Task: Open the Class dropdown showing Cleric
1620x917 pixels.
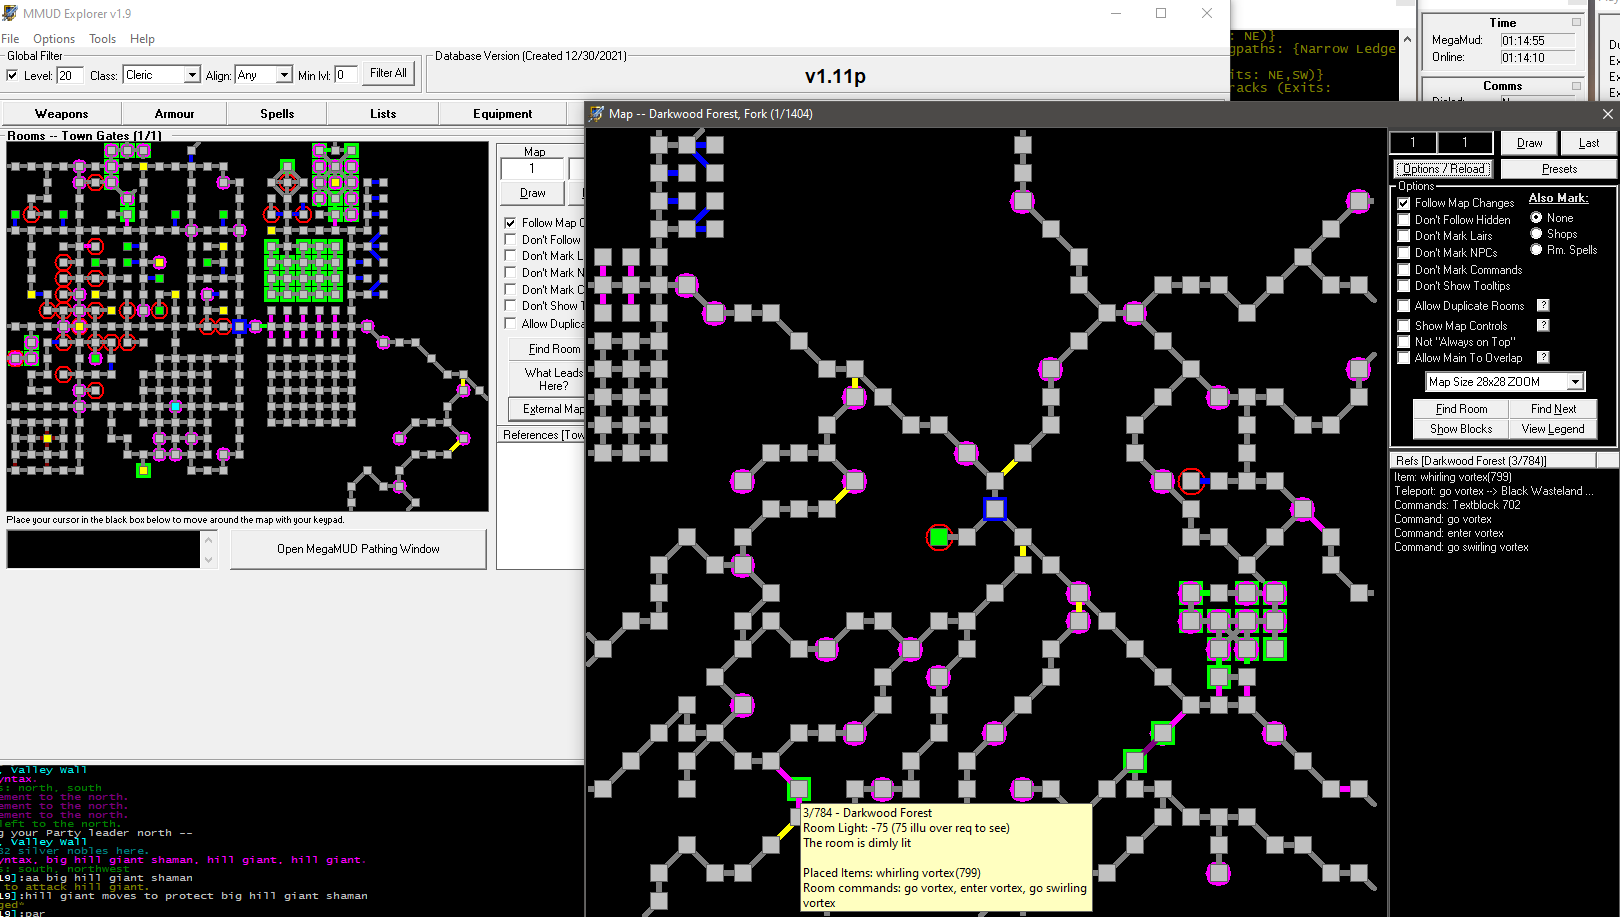Action: click(191, 75)
